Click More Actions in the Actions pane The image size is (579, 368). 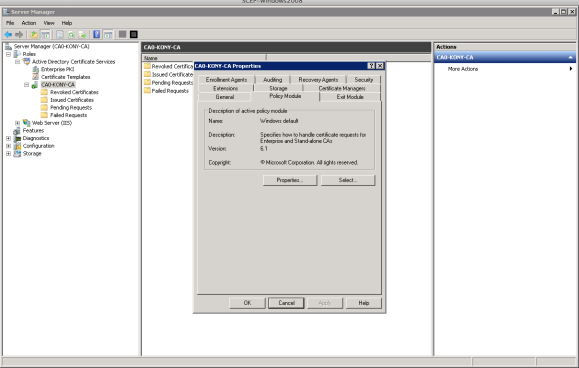click(463, 69)
